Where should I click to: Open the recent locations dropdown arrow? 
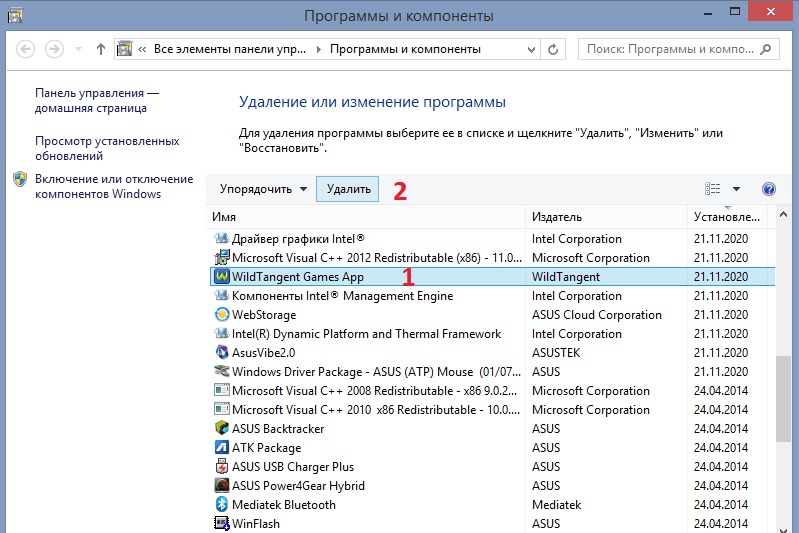[x=78, y=49]
